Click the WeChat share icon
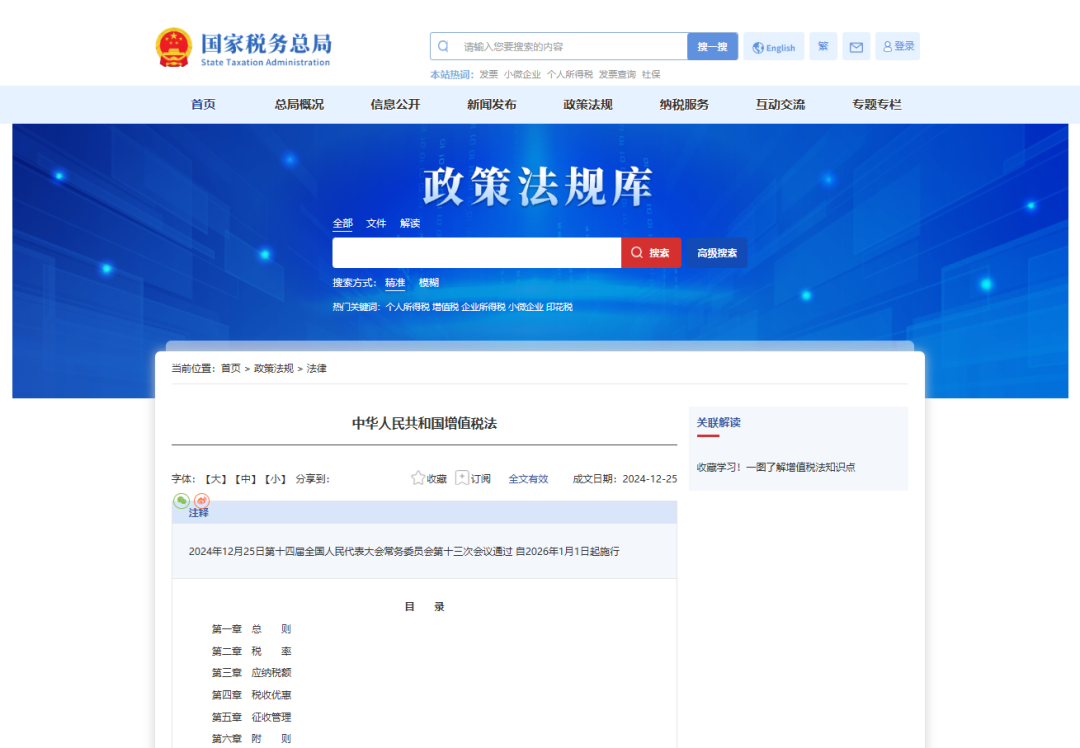The width and height of the screenshot is (1080, 748). click(181, 500)
